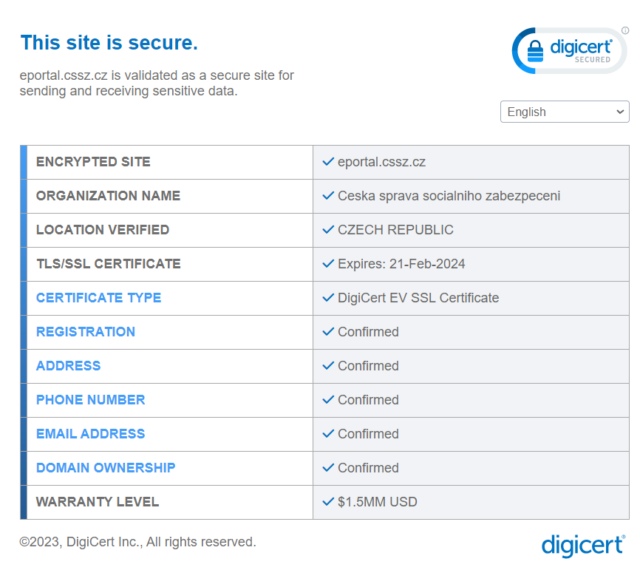Click the checkmark next to eportal.cssz.cz
This screenshot has height=570, width=640.
[328, 162]
